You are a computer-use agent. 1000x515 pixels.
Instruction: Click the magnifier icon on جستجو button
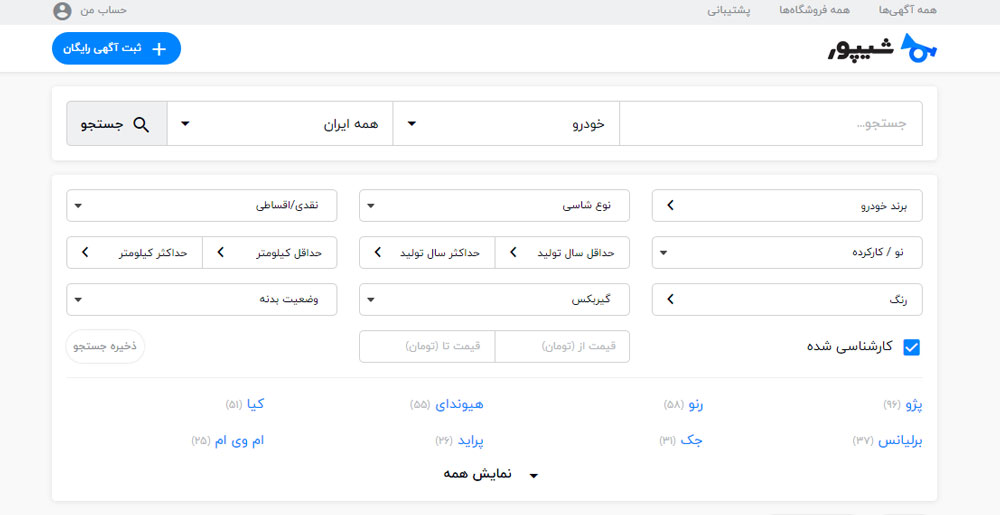[141, 124]
